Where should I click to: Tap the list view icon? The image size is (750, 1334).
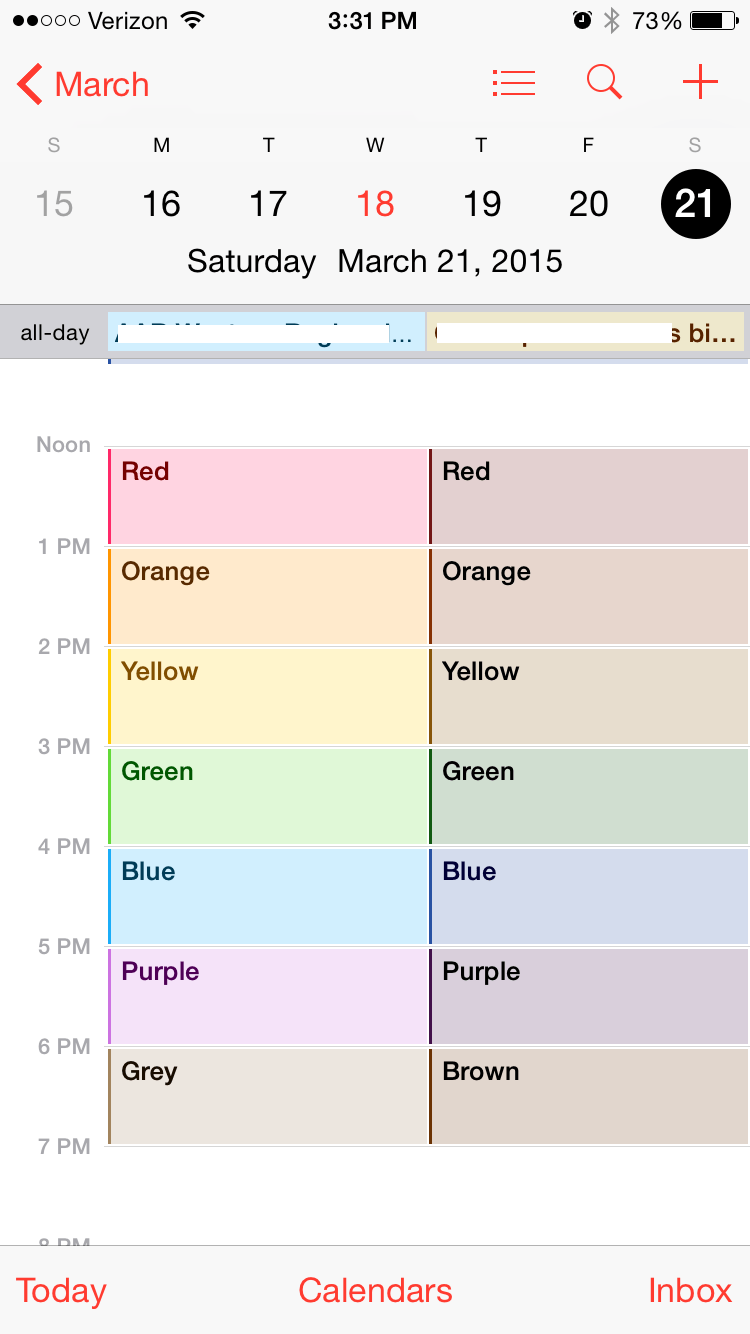[x=514, y=83]
